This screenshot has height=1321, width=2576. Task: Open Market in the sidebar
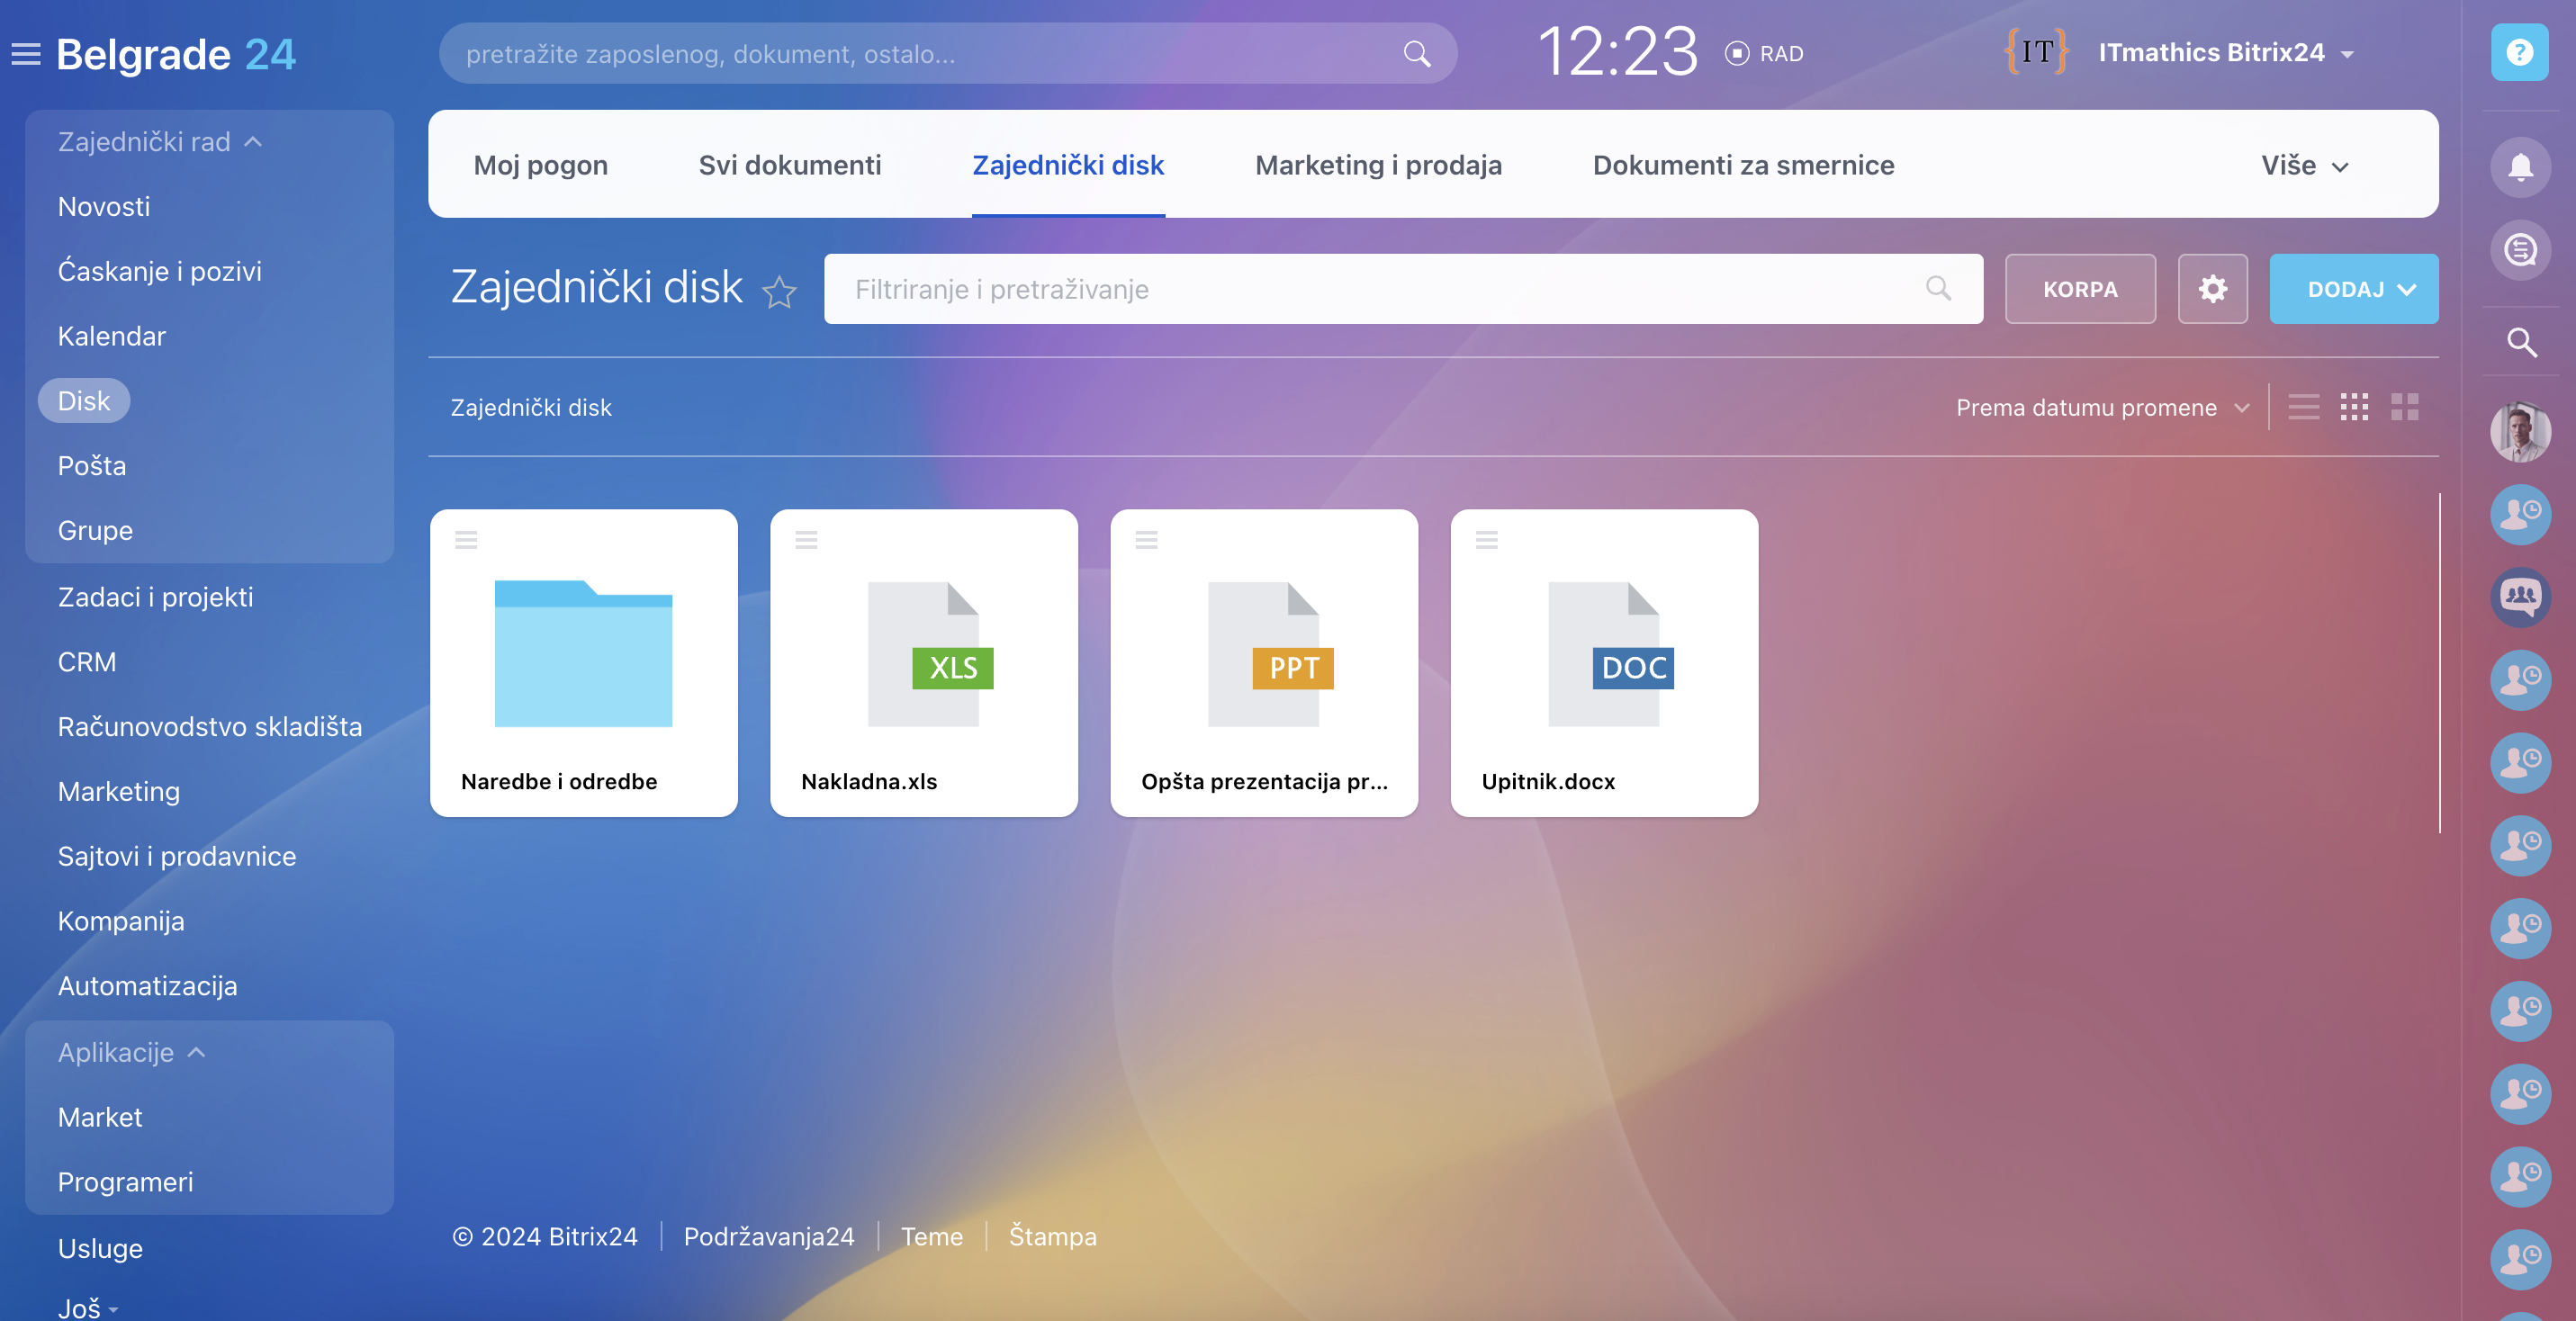pyautogui.click(x=100, y=1117)
